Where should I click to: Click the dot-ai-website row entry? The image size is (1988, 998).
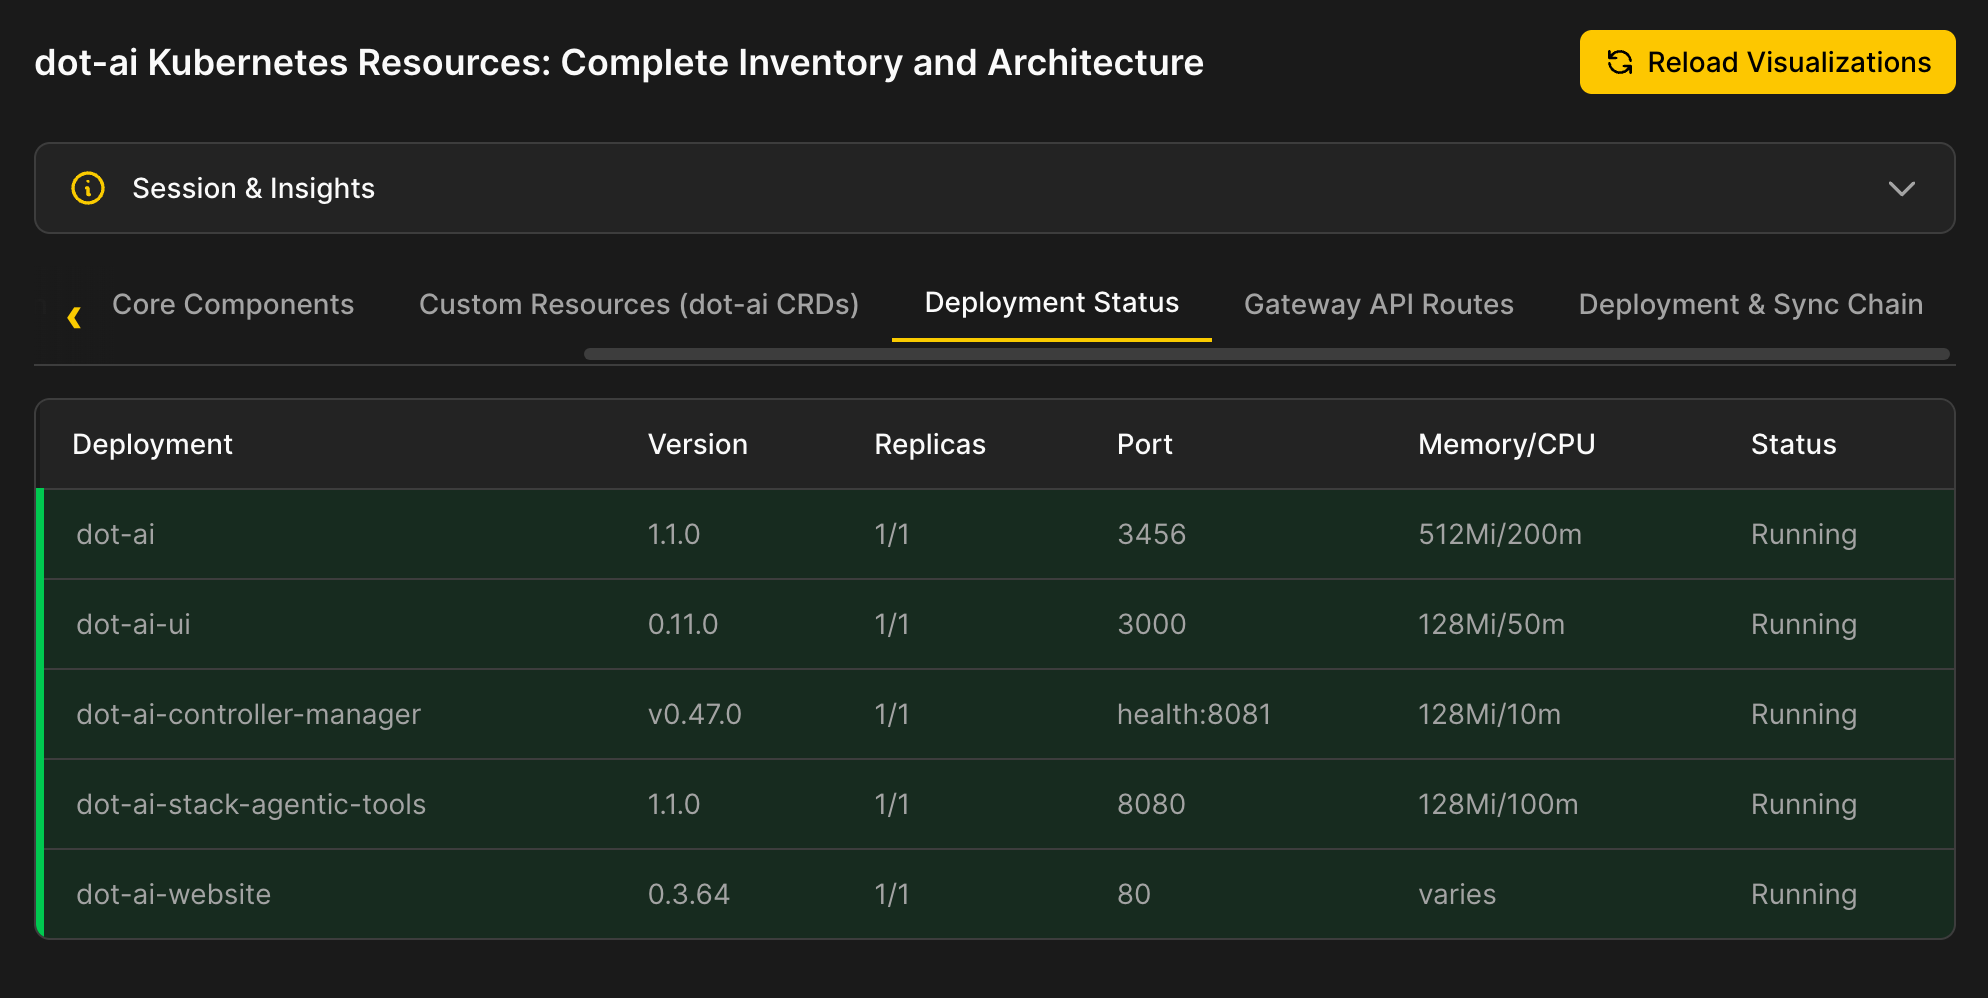point(174,894)
